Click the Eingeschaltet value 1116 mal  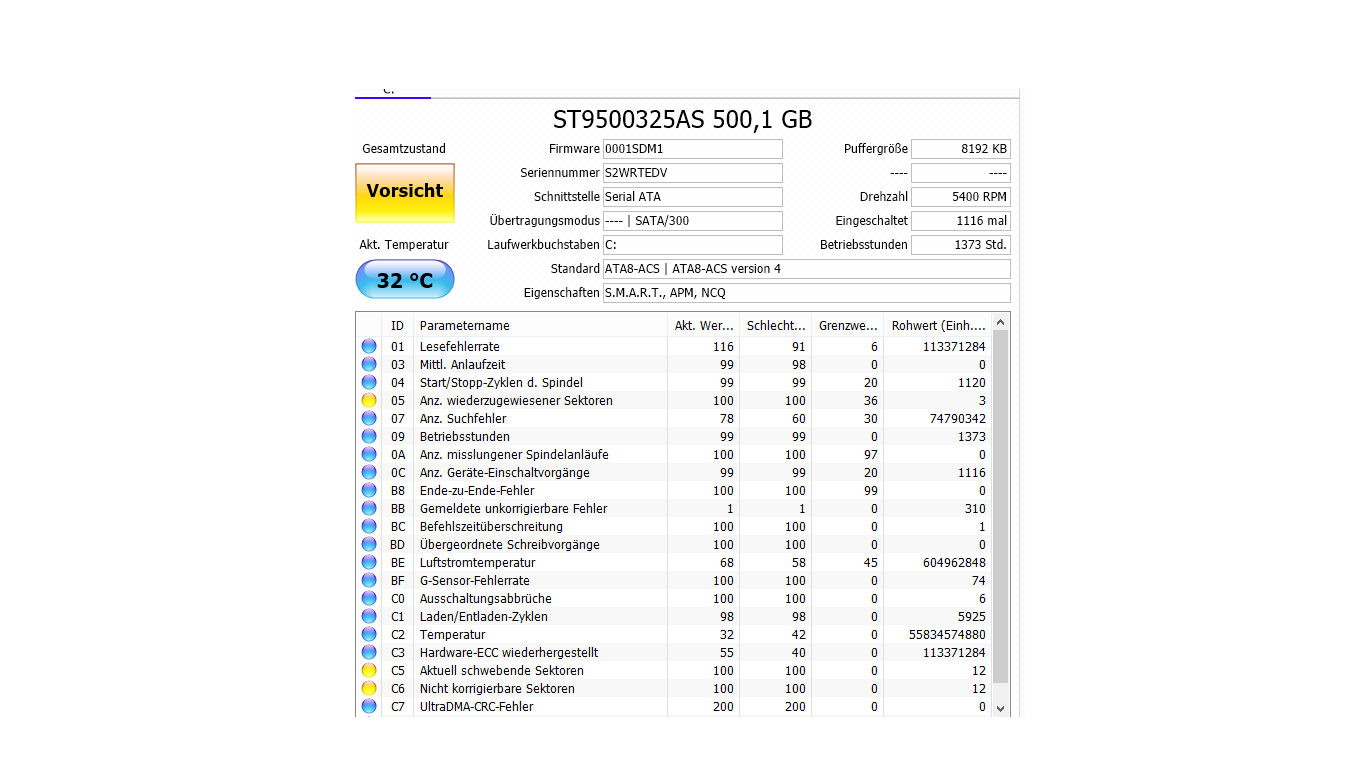[961, 221]
